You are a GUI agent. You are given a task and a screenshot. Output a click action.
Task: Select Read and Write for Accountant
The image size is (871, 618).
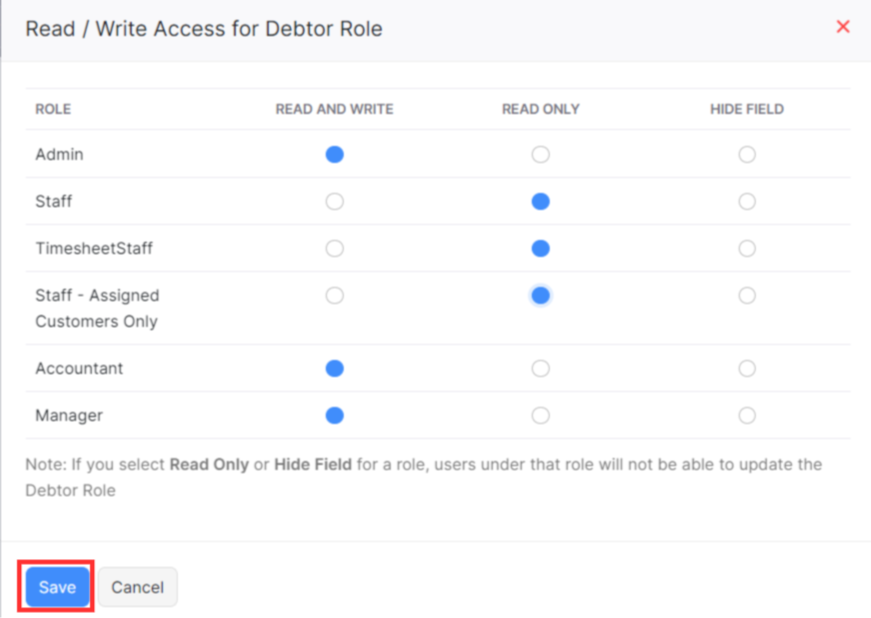click(334, 368)
